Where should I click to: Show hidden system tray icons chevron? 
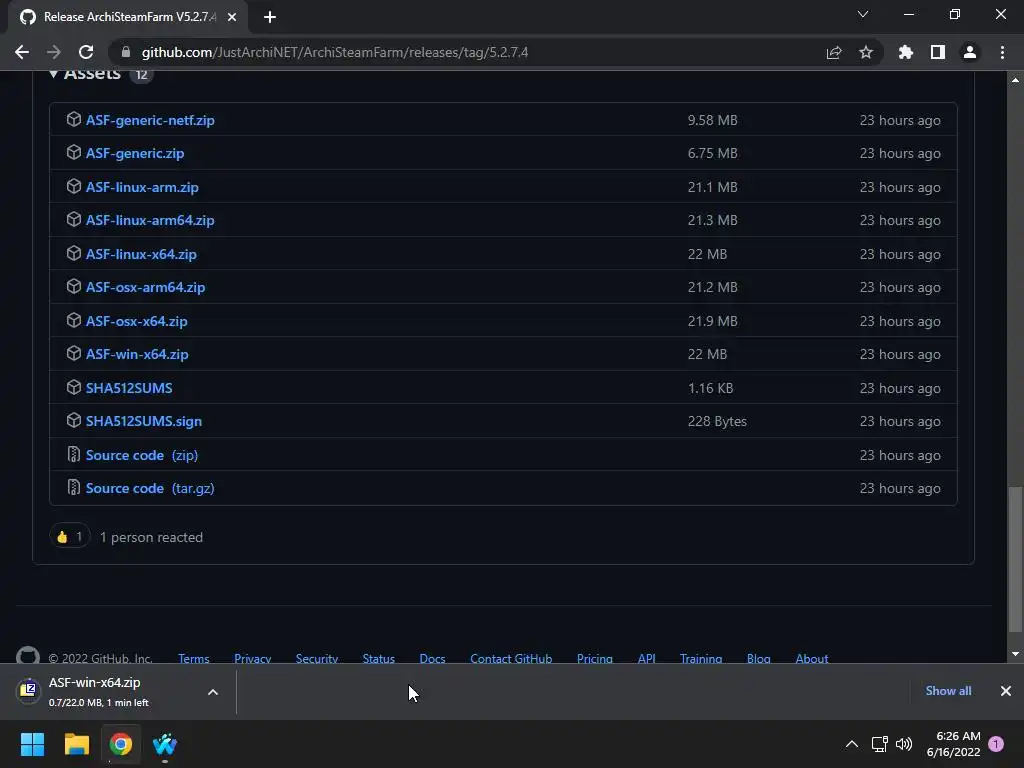tap(852, 744)
